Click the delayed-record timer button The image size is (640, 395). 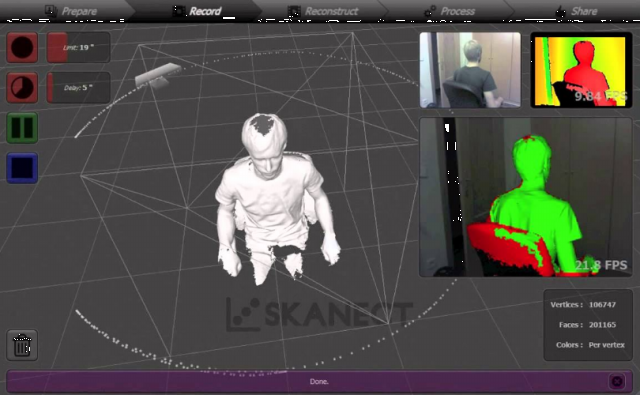tap(22, 87)
